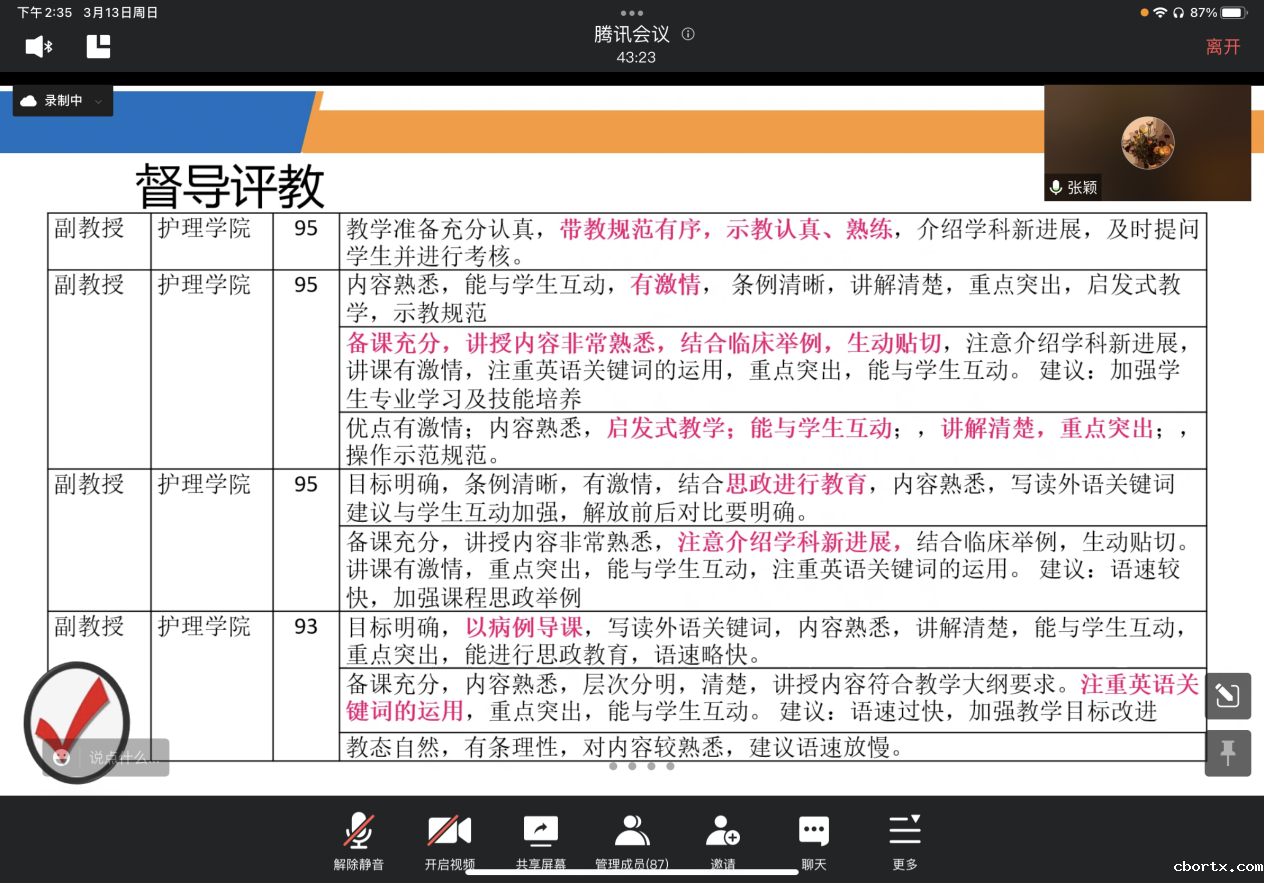Tap the 共享屏幕 share screen icon

[x=541, y=838]
